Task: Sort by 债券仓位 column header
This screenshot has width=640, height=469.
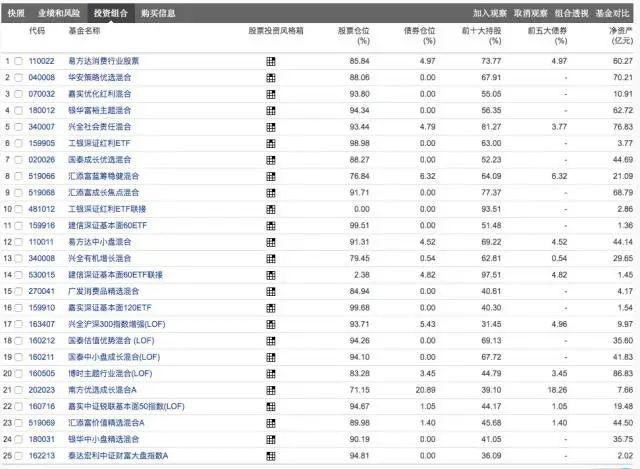Action: [420, 36]
